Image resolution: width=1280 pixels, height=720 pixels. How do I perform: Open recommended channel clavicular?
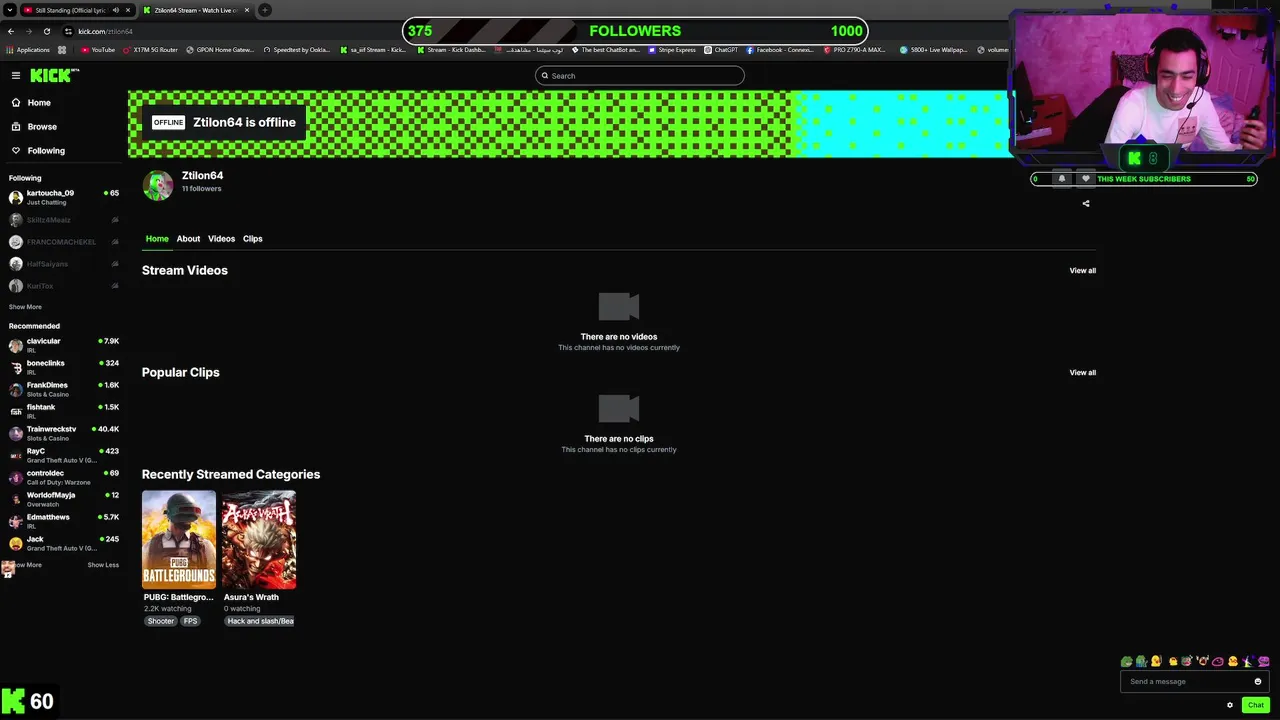tap(64, 345)
